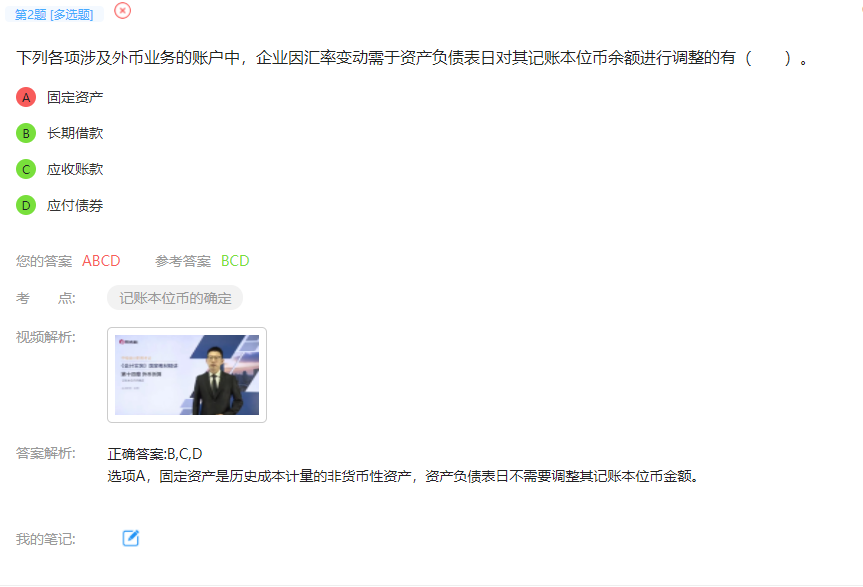Play the video explanation thumbnail
The width and height of the screenshot is (863, 587).
click(x=187, y=375)
